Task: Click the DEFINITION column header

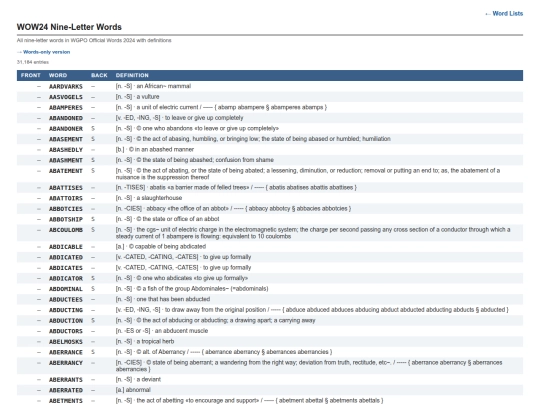Action: tap(132, 75)
